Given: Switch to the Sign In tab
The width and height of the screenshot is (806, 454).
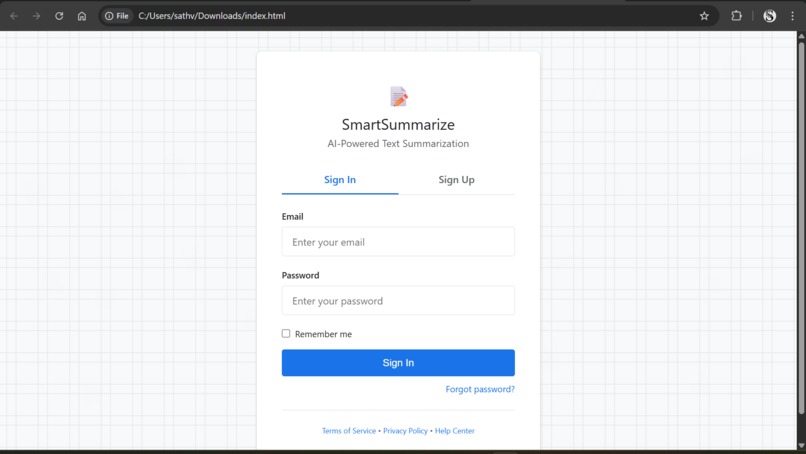Looking at the screenshot, I should (340, 180).
